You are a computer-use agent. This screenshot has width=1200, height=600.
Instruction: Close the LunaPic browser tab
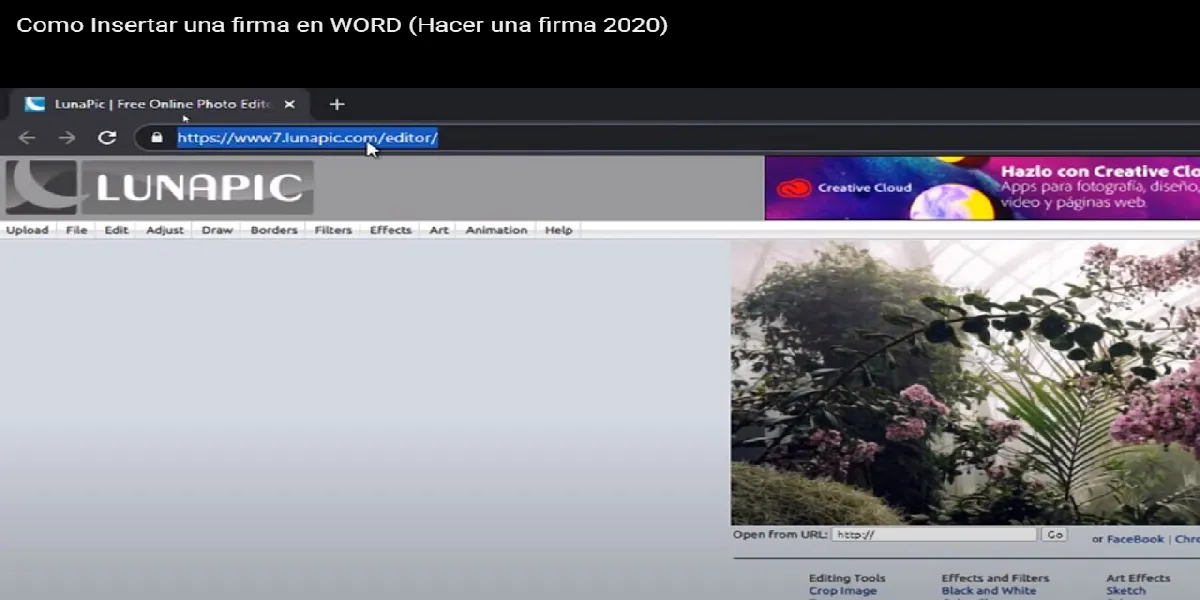pyautogui.click(x=290, y=104)
